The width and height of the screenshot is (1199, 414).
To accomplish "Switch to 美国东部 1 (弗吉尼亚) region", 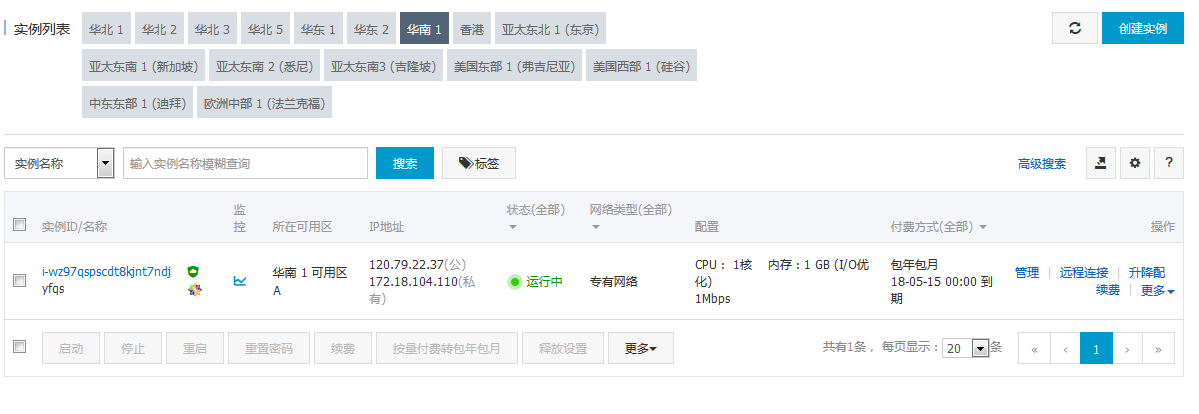I will click(515, 66).
